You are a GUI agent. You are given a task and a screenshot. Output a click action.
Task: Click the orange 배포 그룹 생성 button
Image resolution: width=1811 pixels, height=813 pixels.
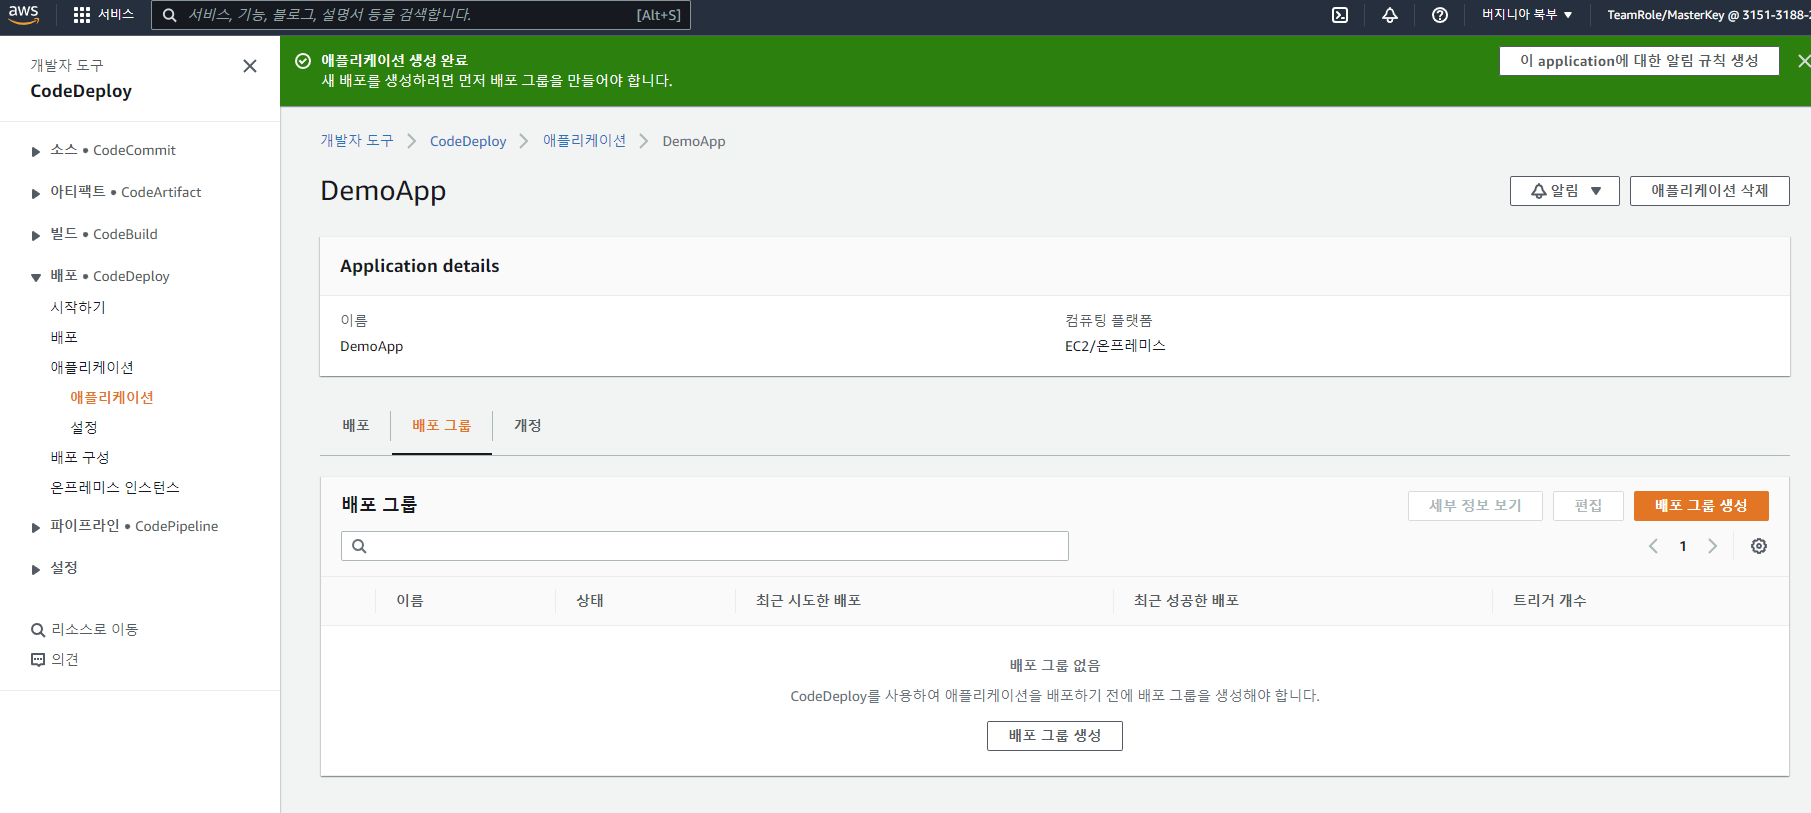pyautogui.click(x=1701, y=506)
